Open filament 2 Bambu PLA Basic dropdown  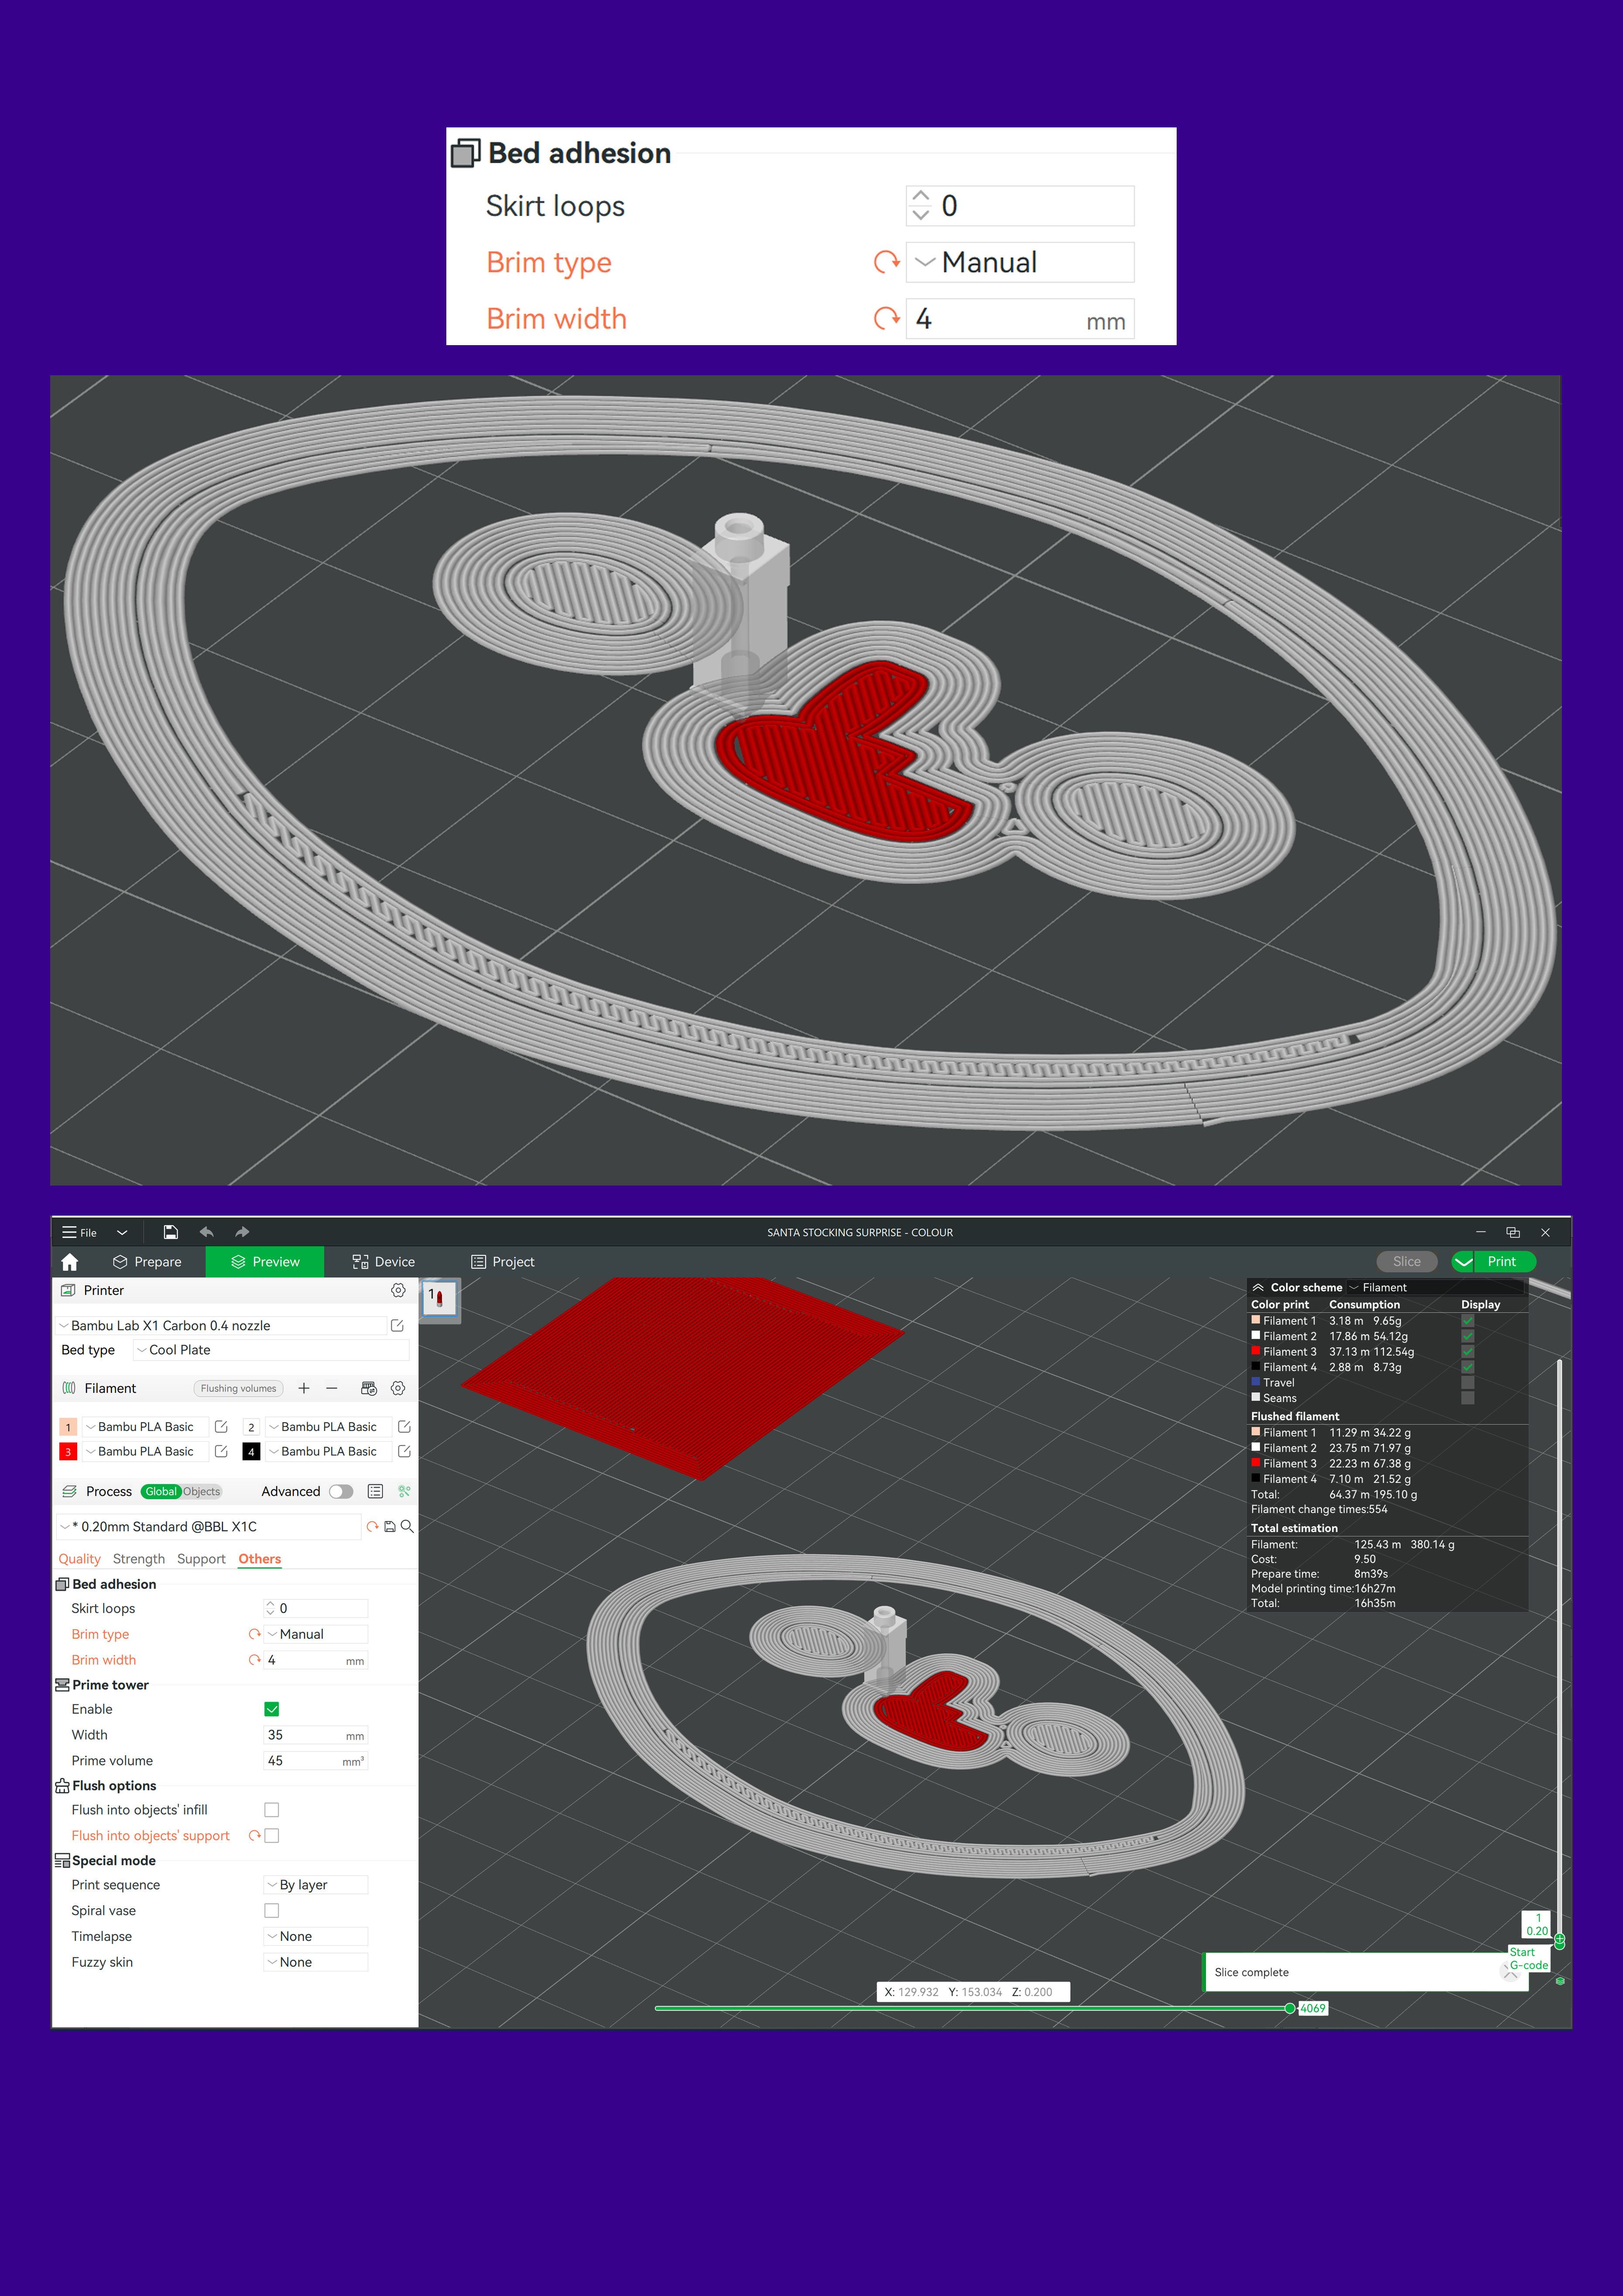coord(328,1427)
